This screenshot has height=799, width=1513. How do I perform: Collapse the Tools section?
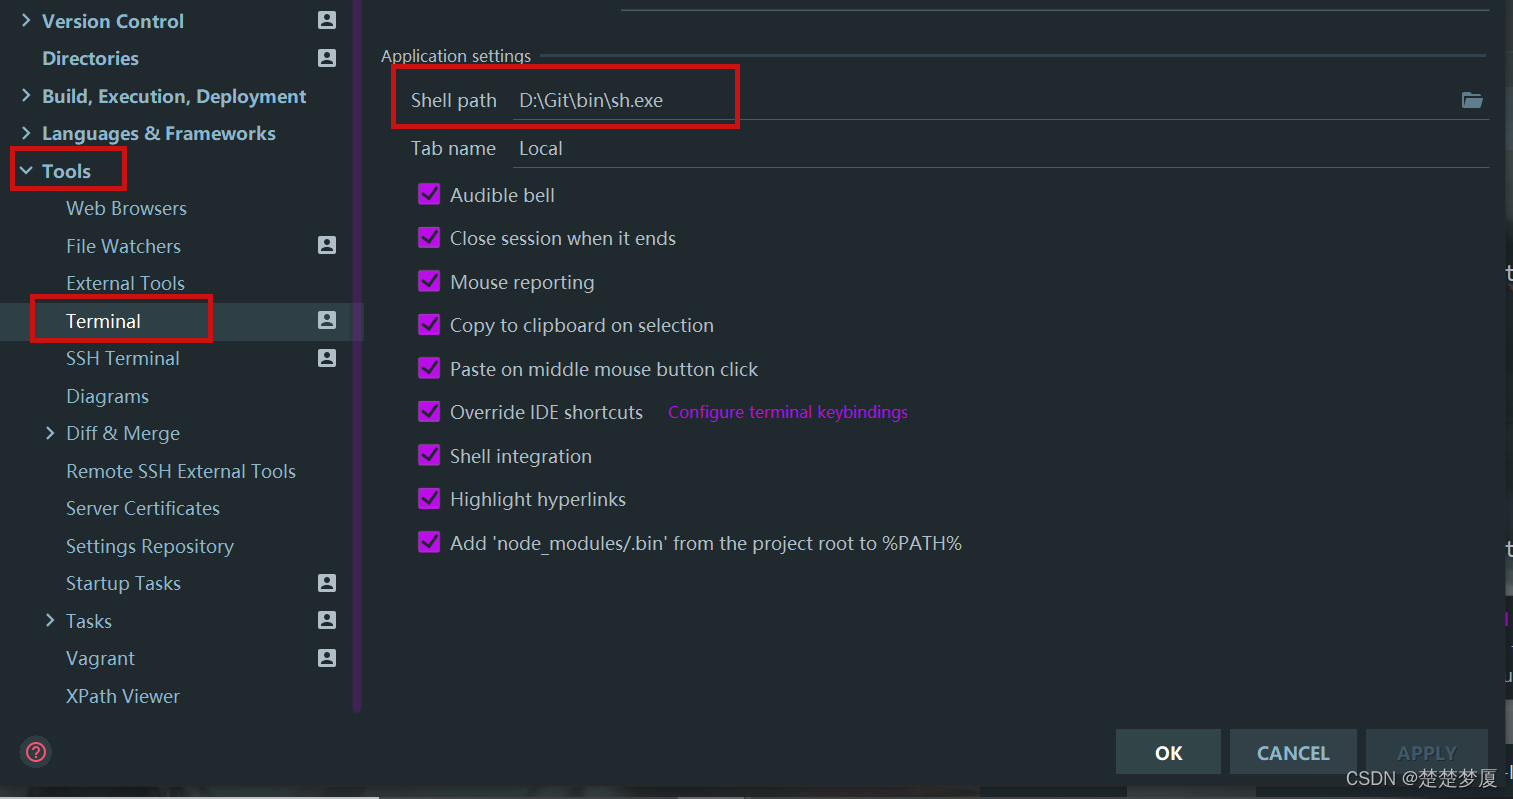pyautogui.click(x=27, y=169)
